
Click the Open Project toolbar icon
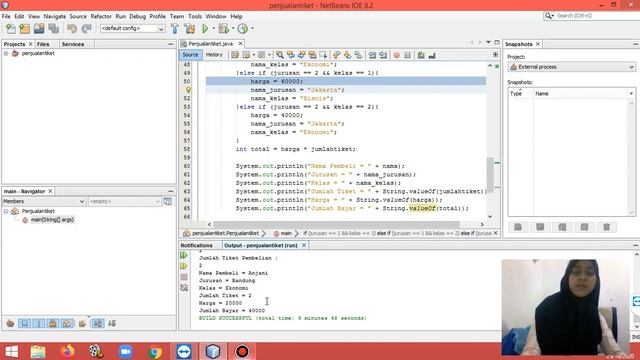[x=39, y=29]
